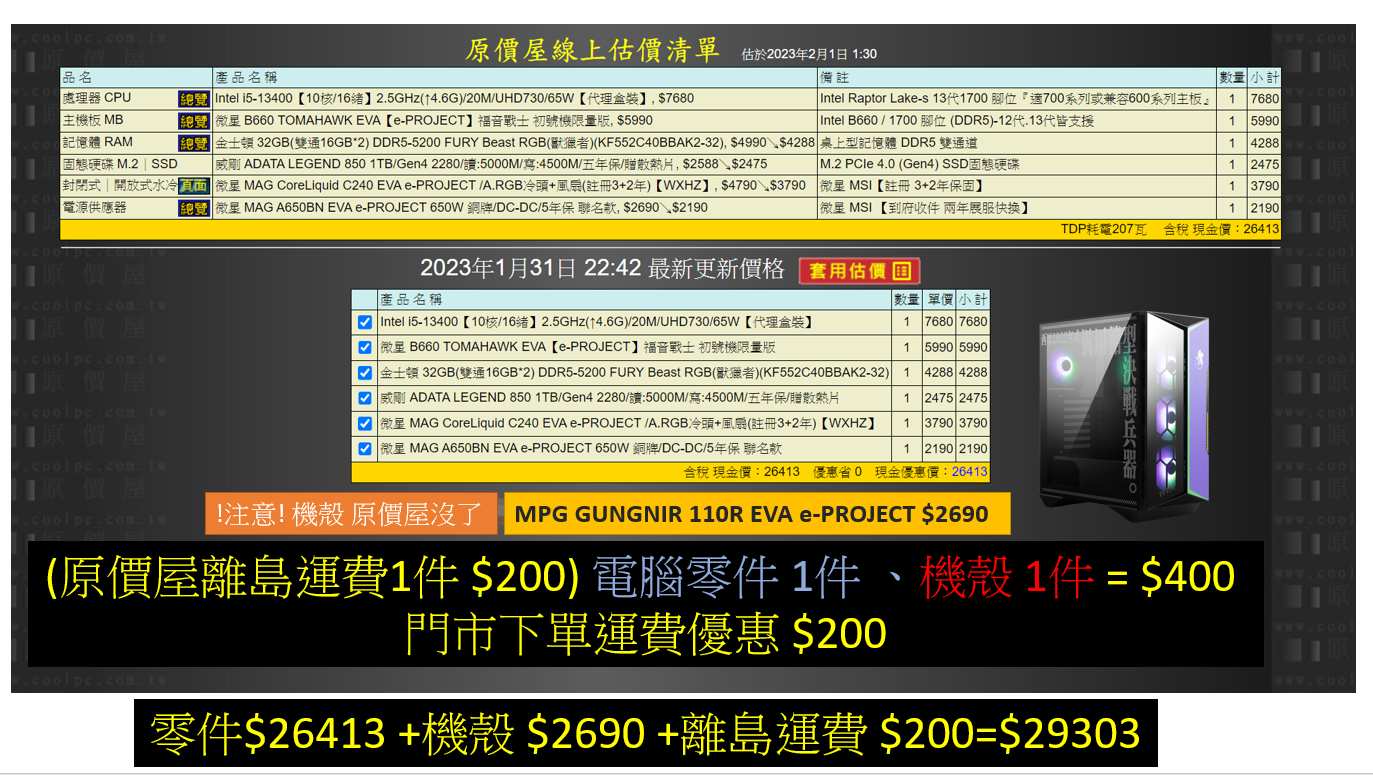Open the 頁面 badge in the 水冷 row
The width and height of the screenshot is (1373, 775).
(193, 186)
